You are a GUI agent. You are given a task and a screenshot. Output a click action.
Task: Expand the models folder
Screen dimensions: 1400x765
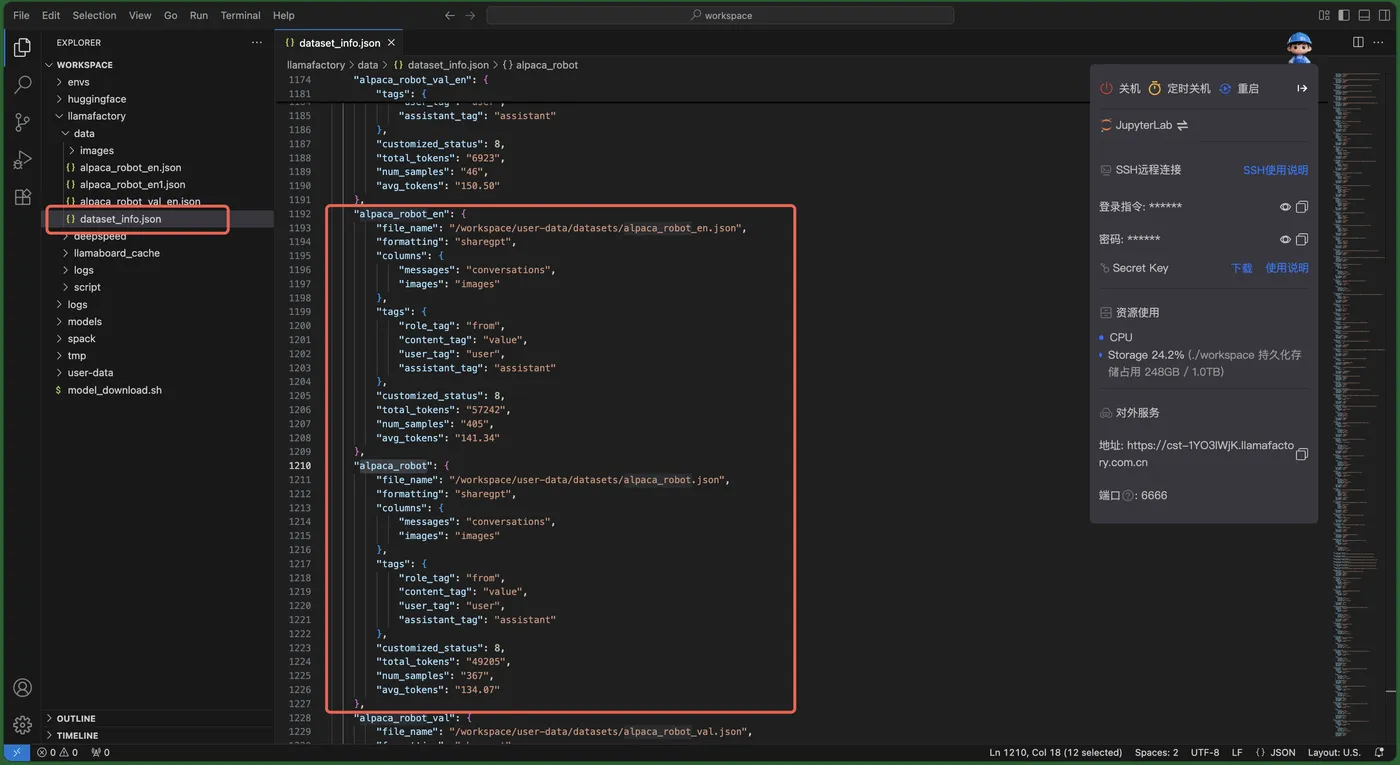coord(84,321)
